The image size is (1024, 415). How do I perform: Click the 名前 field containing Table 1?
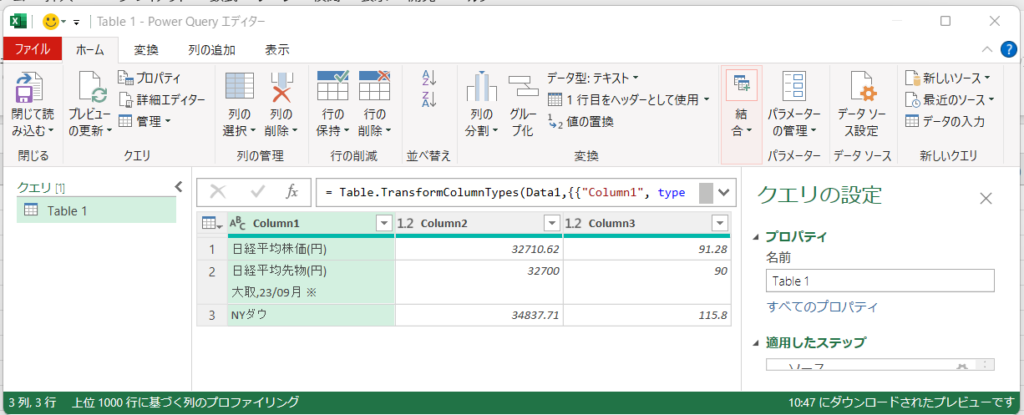pyautogui.click(x=880, y=281)
